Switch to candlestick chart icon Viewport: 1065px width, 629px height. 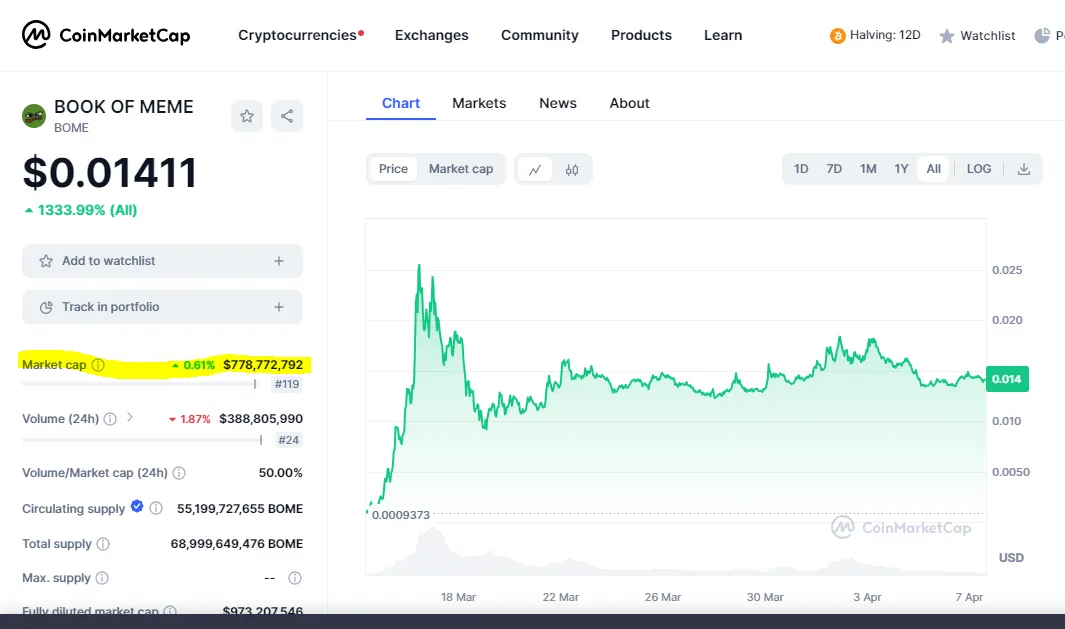pos(572,169)
